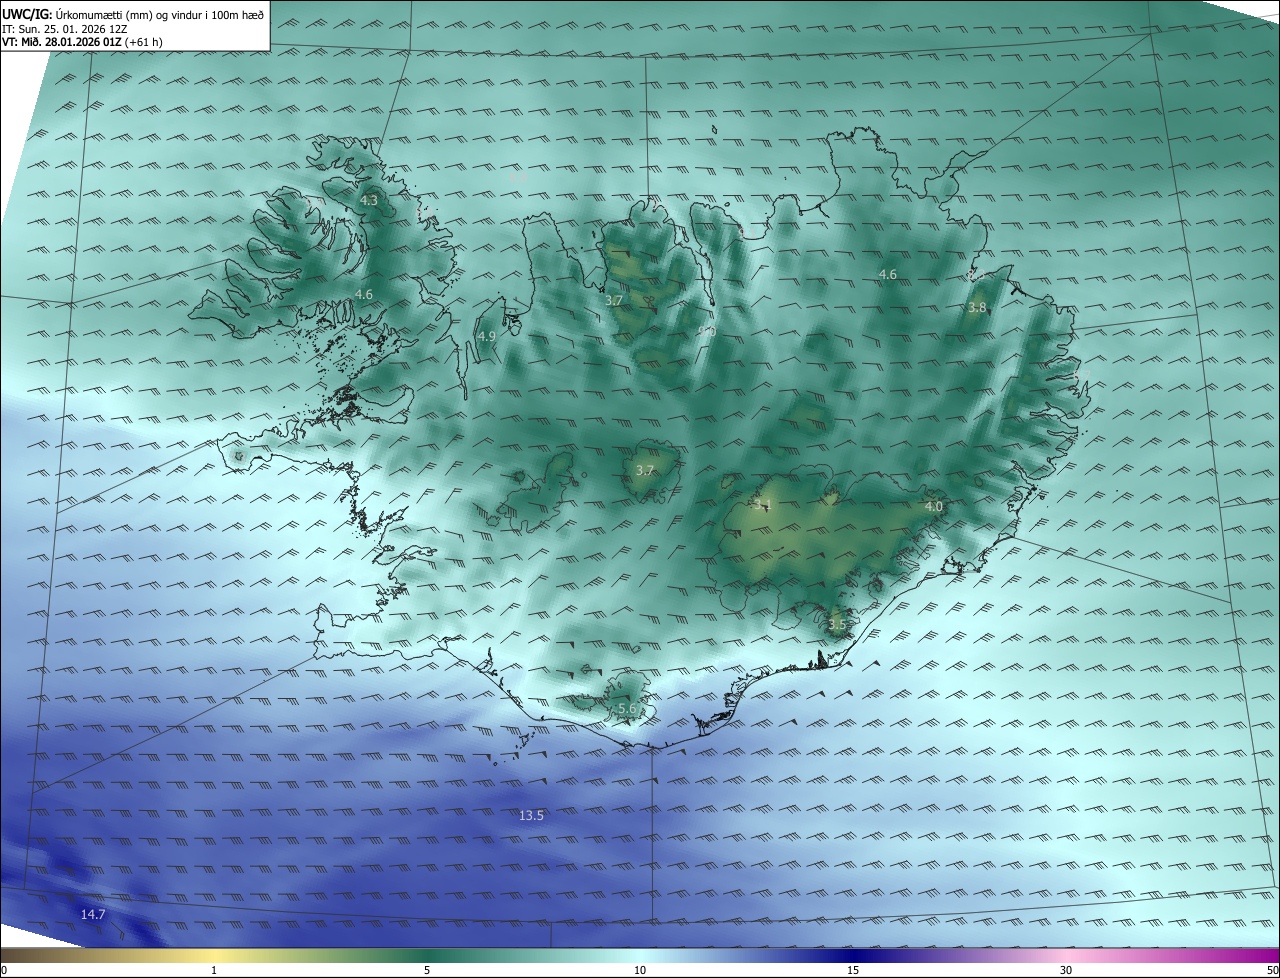The width and height of the screenshot is (1280, 978).
Task: Click the colour scale tick labelled 0
Action: (4, 970)
